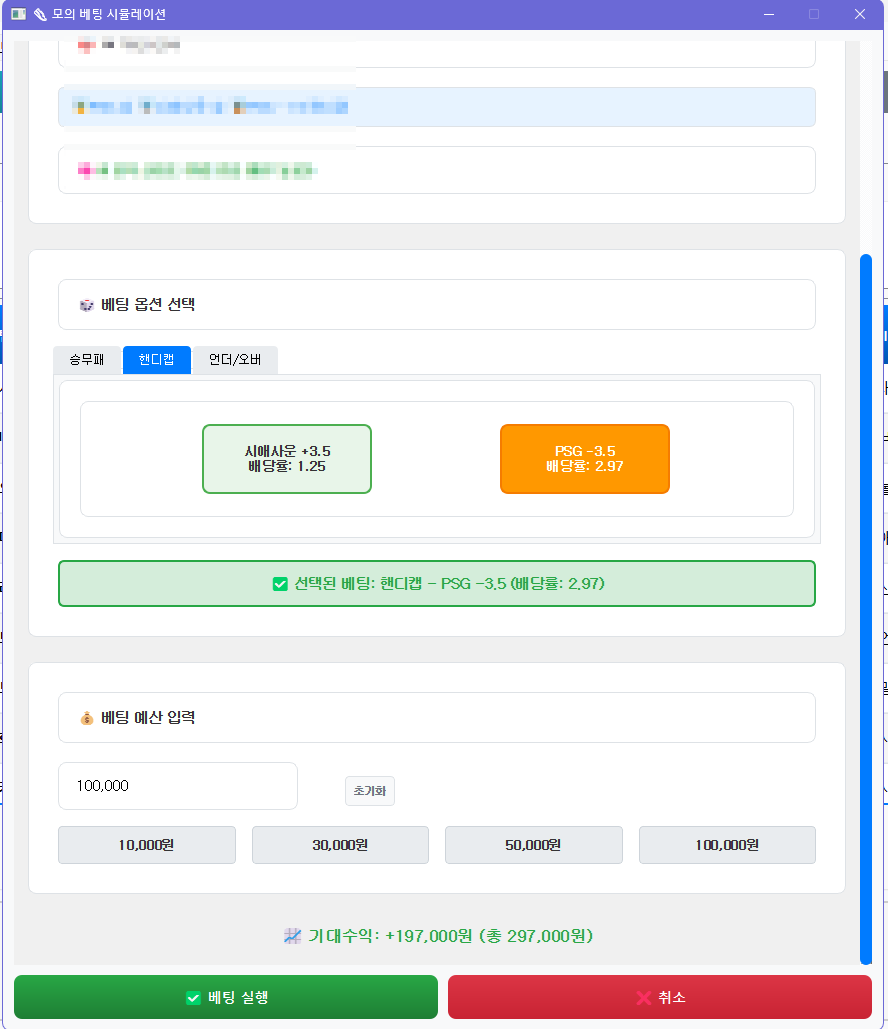Click the pencil icon in the title bar

point(41,14)
